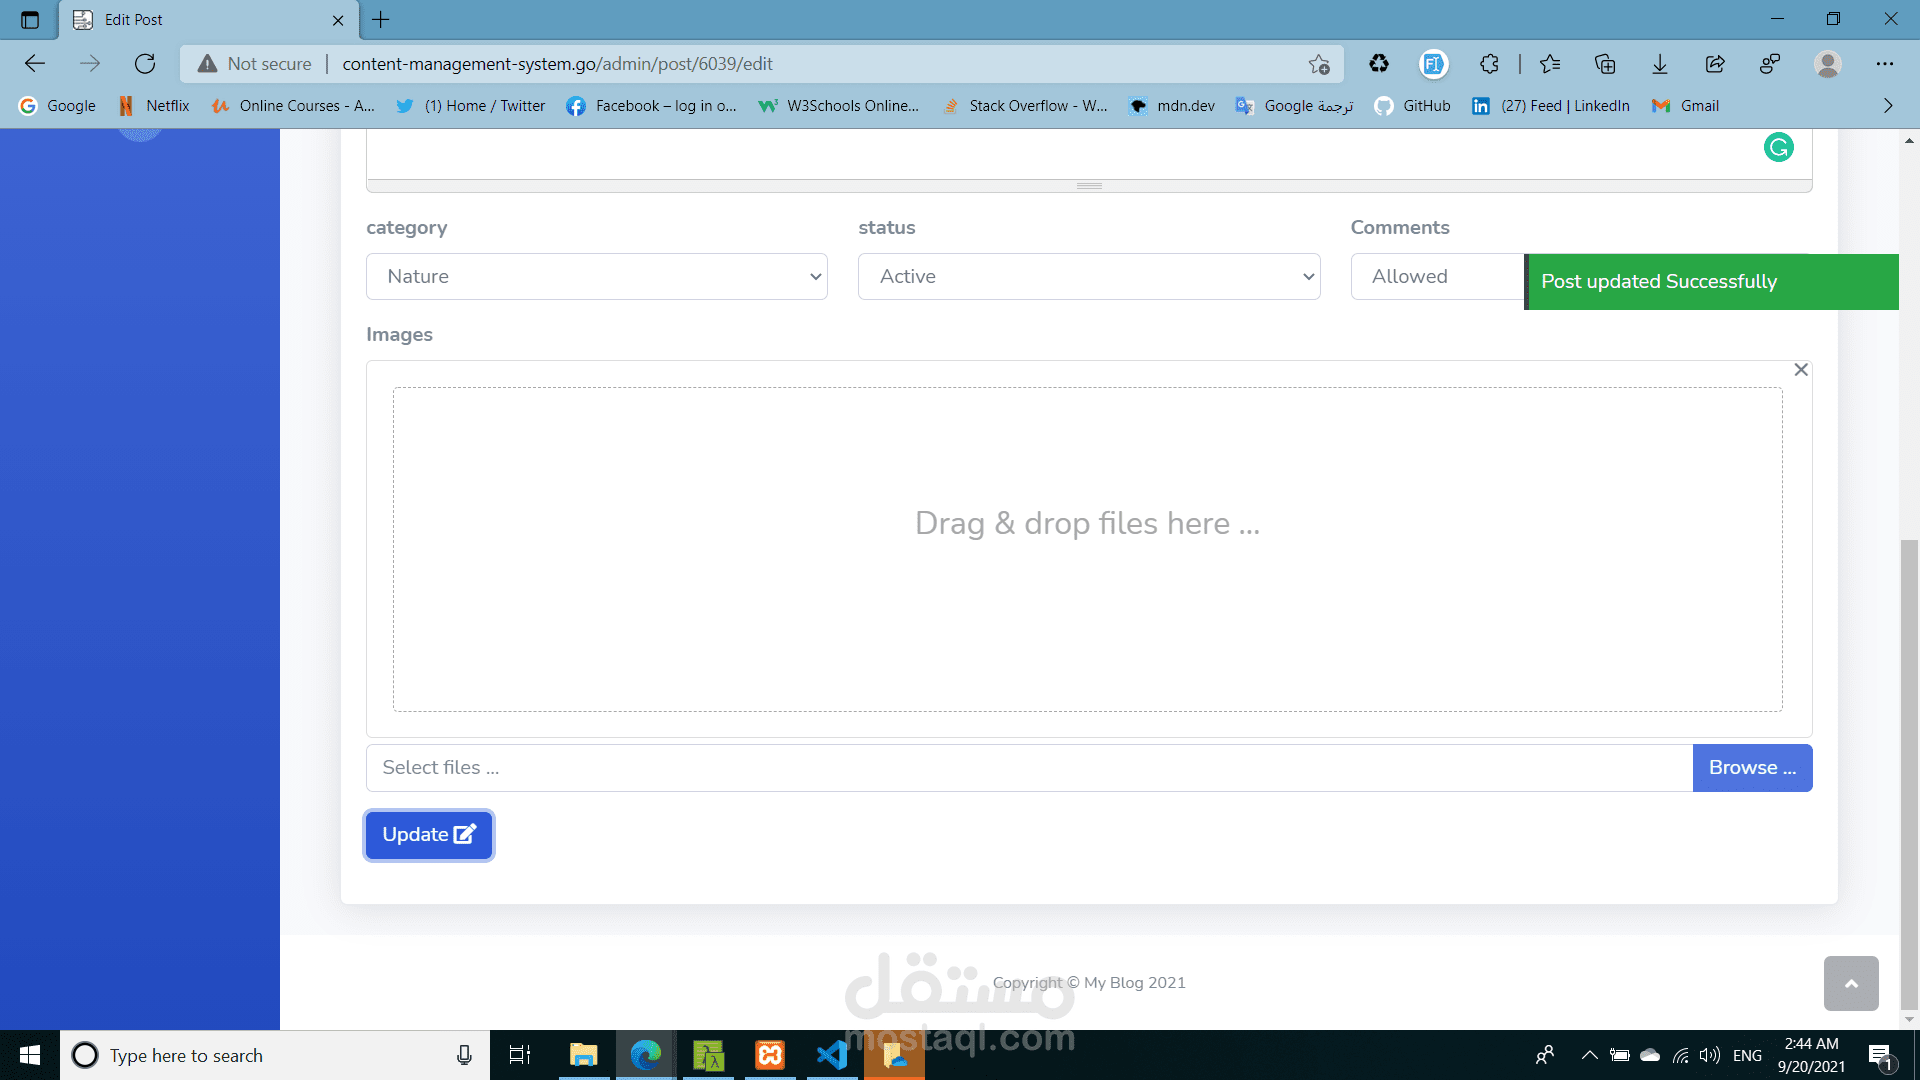Image resolution: width=1920 pixels, height=1080 pixels.
Task: Open Visual Studio Code from the taskbar
Action: (832, 1055)
